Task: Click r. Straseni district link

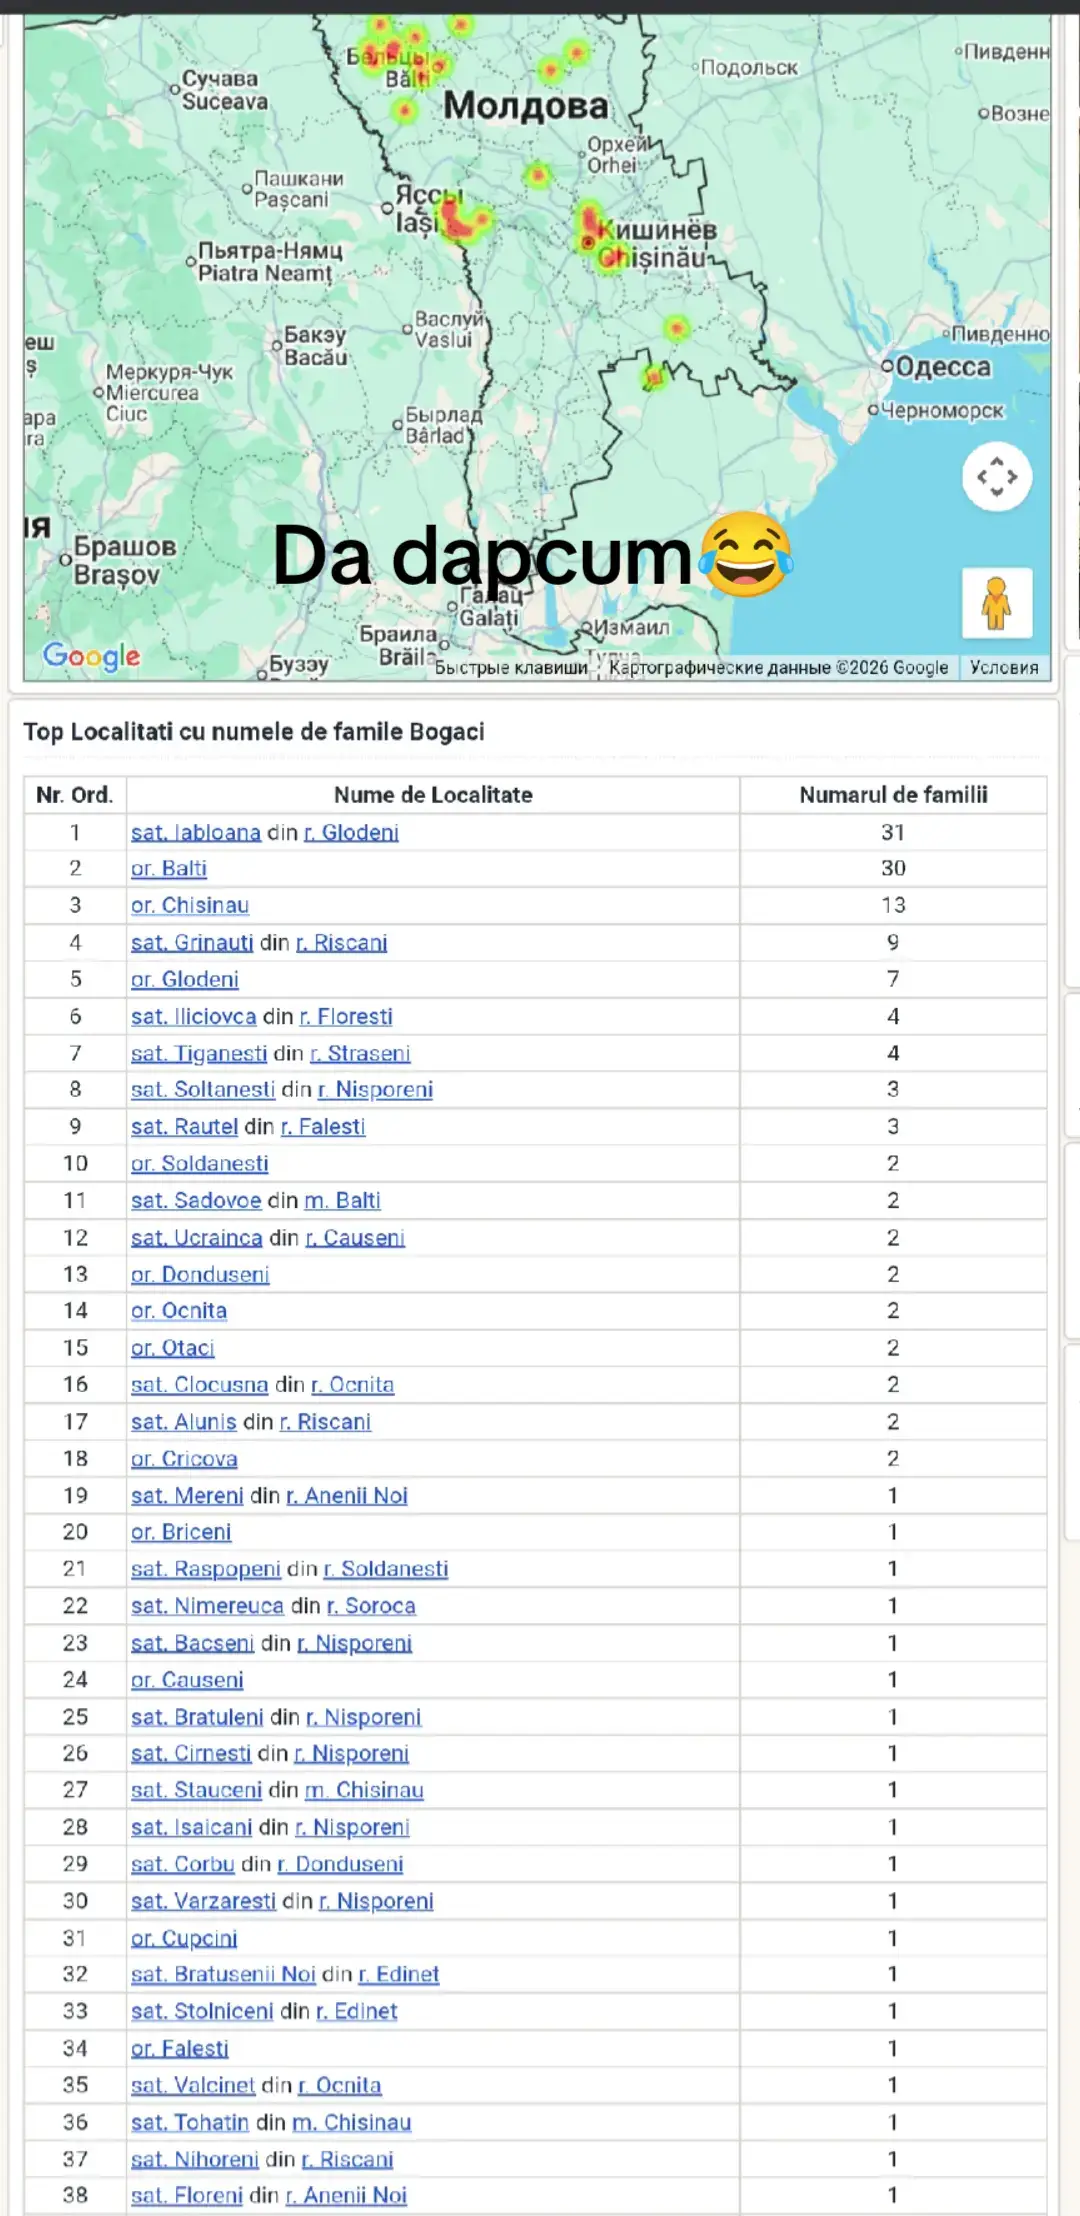Action: tap(360, 1053)
